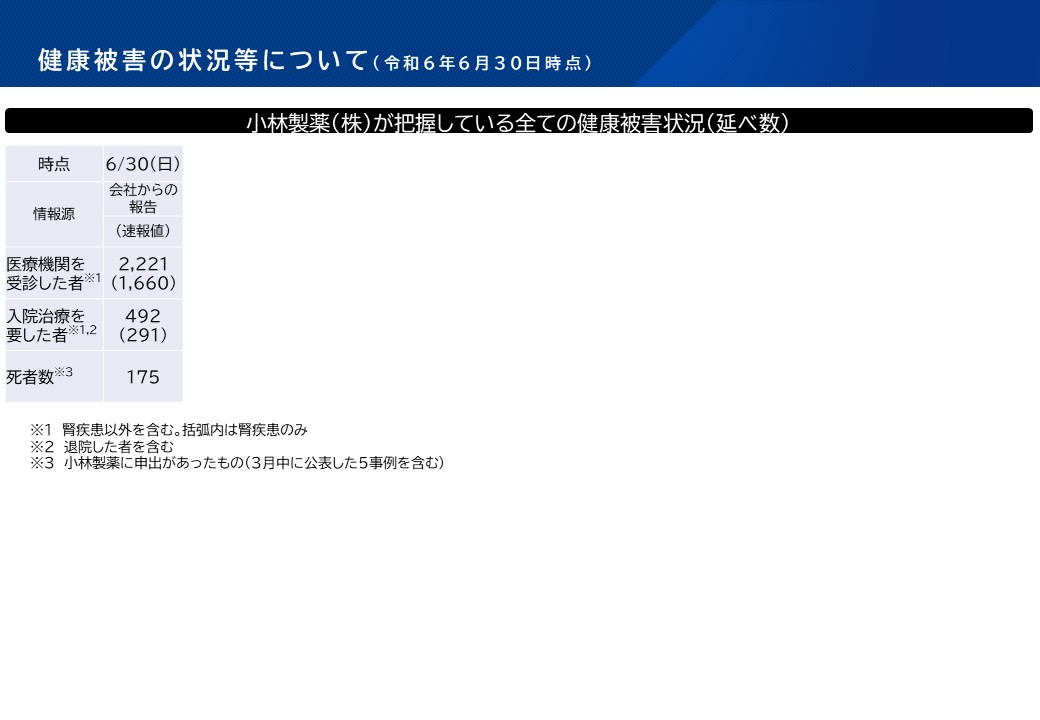Select the (速報値) cell
This screenshot has height=720, width=1040.
click(x=143, y=231)
